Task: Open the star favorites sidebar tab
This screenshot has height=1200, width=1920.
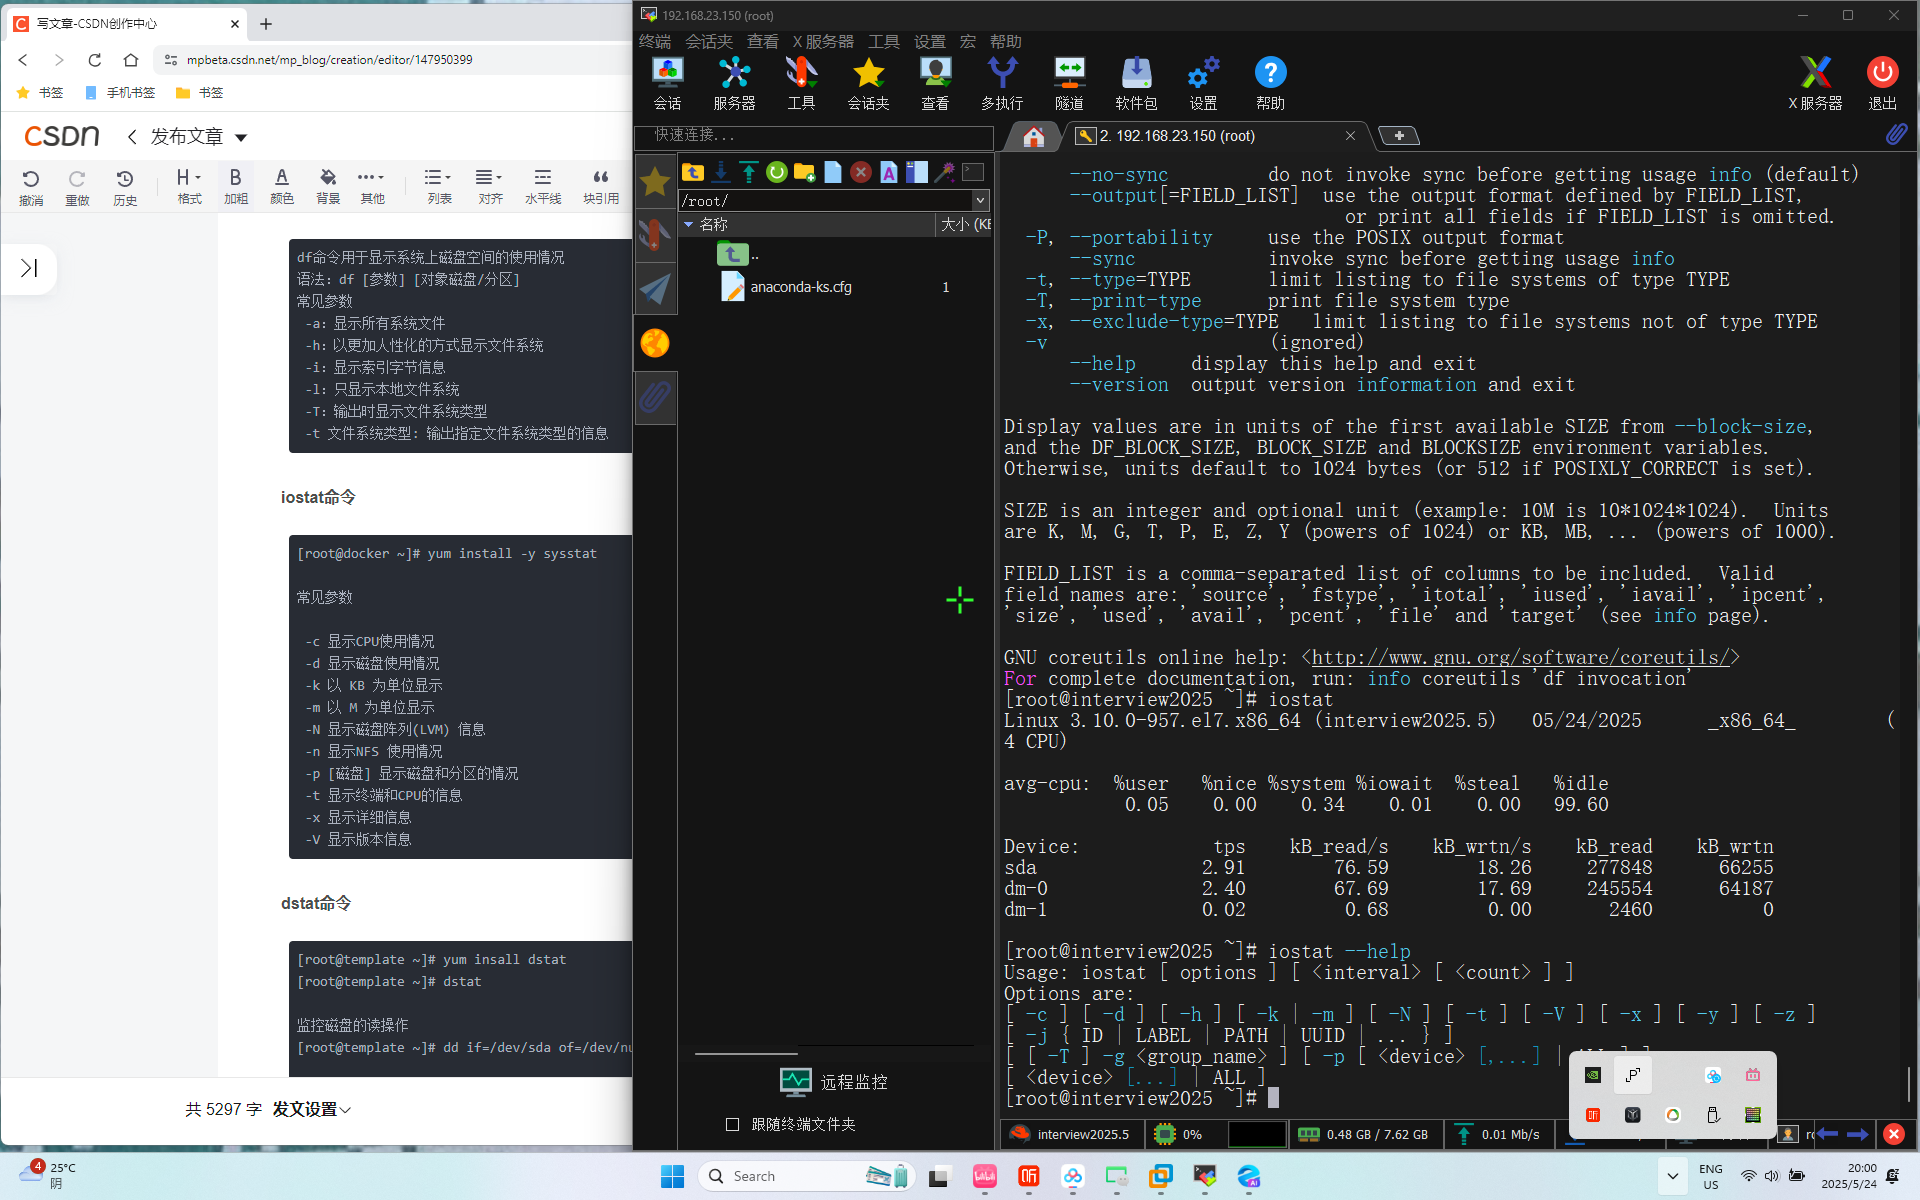Action: (655, 182)
